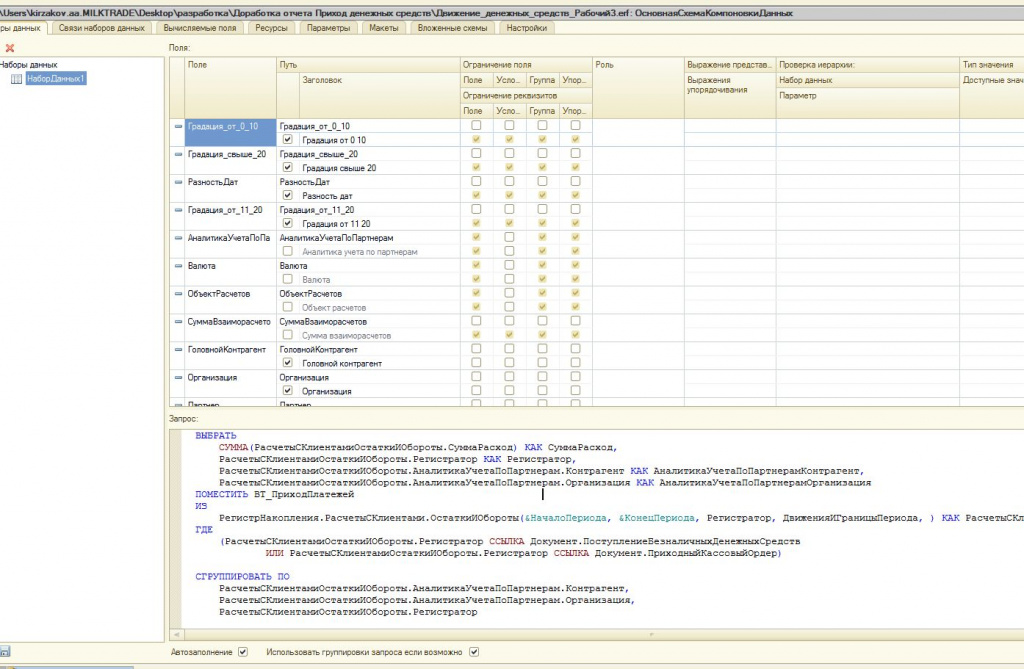The width and height of the screenshot is (1024, 669).
Task: Enable title checkbox for Валюта
Action: pos(288,280)
